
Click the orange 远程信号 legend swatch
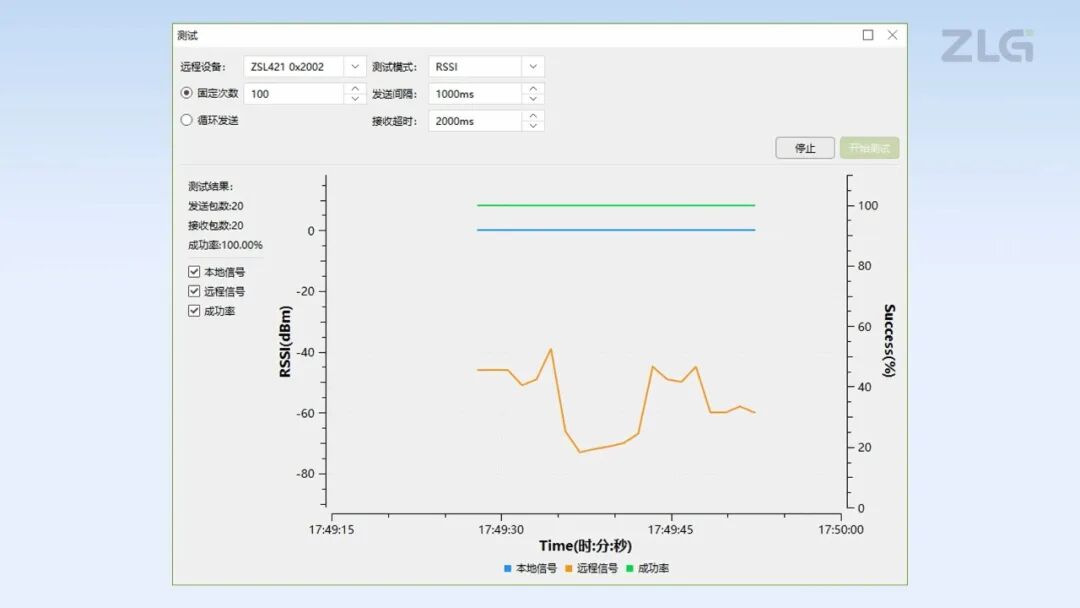coord(568,568)
